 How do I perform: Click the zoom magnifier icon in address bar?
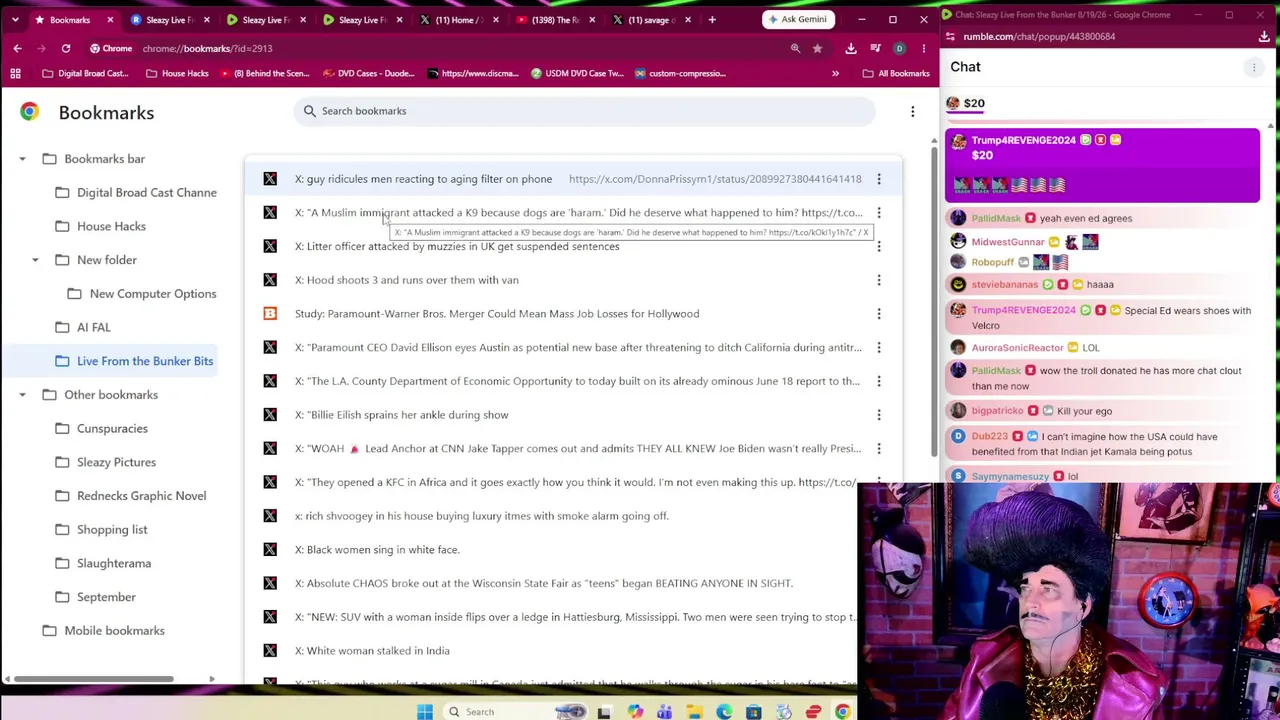[795, 48]
